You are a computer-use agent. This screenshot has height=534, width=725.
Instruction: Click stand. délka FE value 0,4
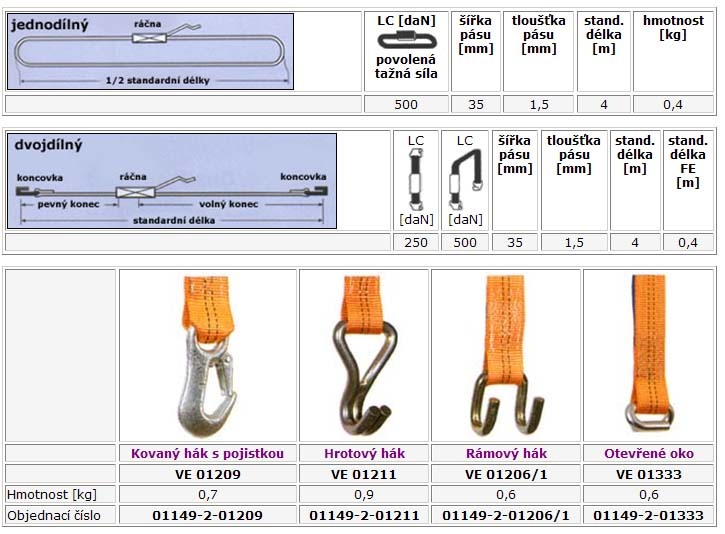point(688,242)
